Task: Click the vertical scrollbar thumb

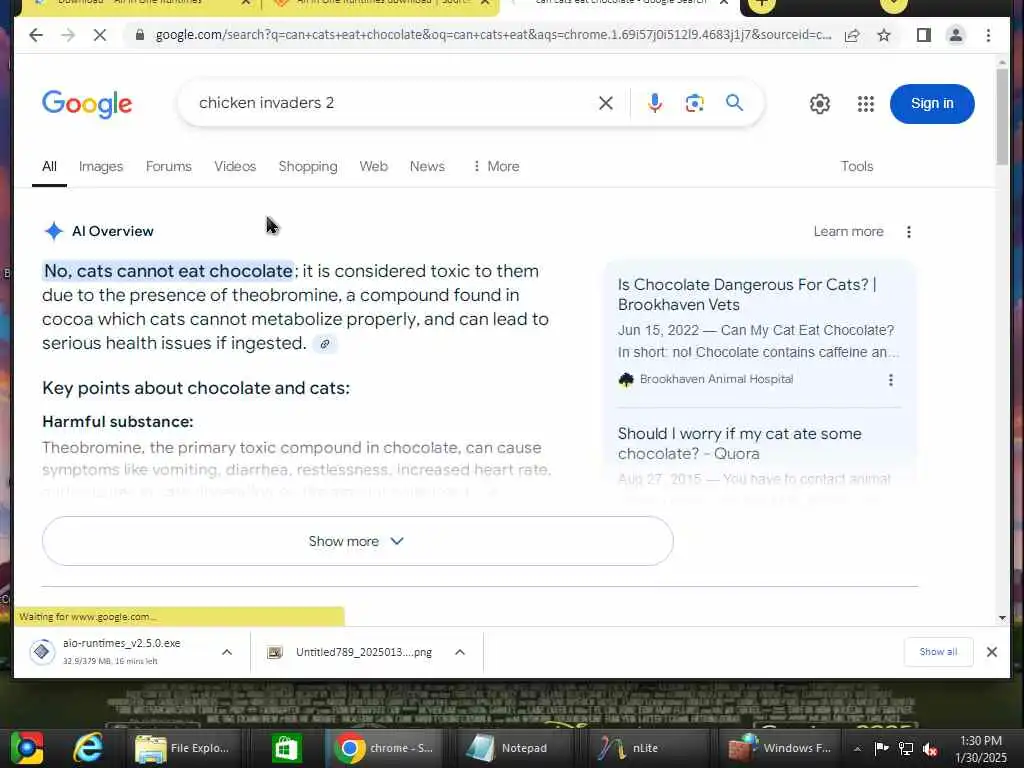Action: 1002,116
